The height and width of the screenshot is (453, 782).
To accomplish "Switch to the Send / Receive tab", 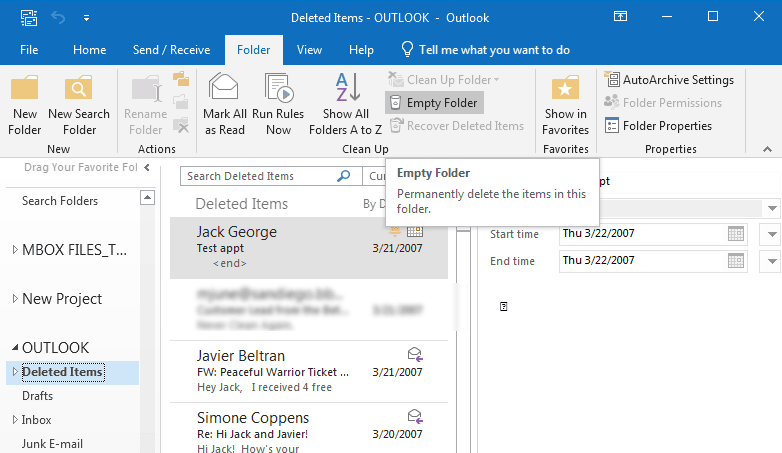I will point(171,50).
